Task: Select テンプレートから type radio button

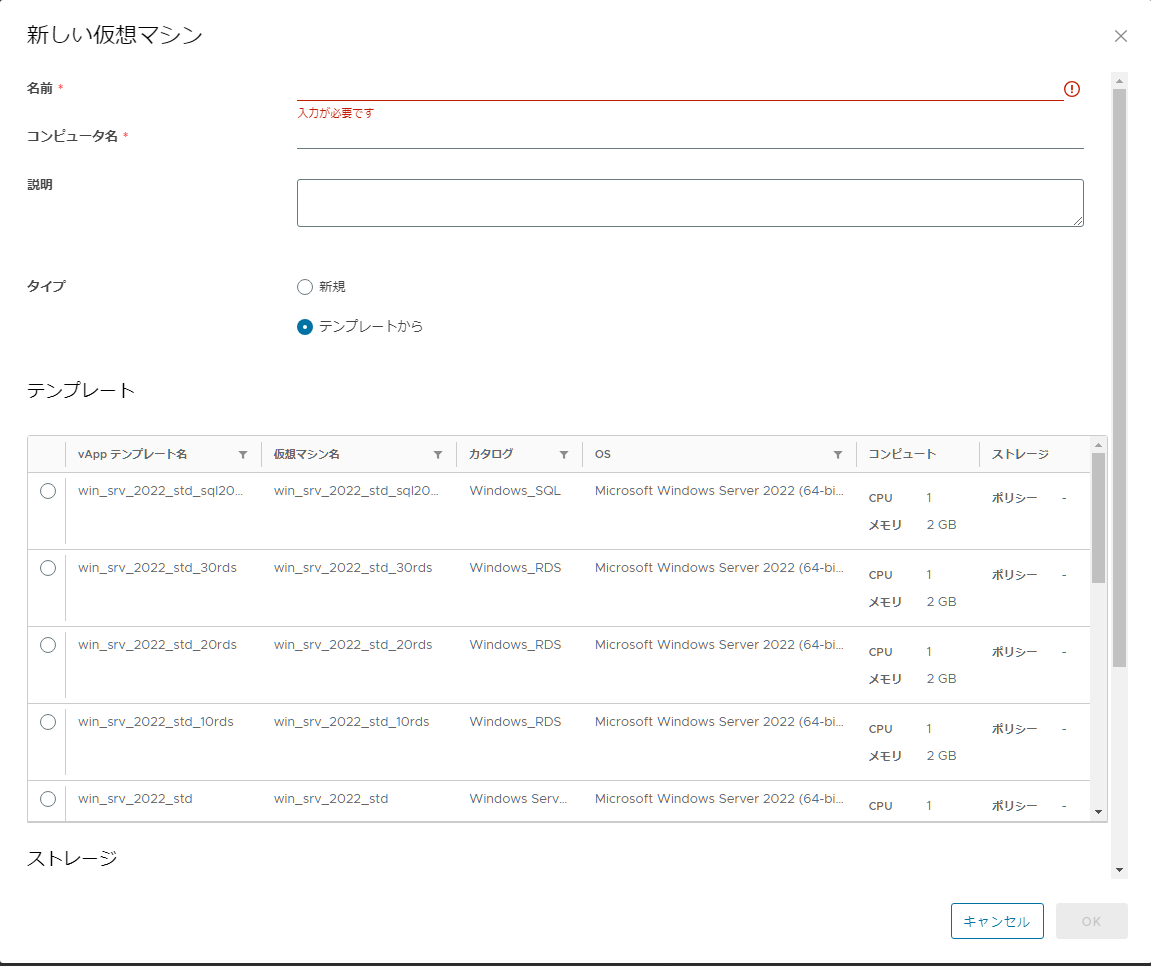Action: (x=305, y=327)
